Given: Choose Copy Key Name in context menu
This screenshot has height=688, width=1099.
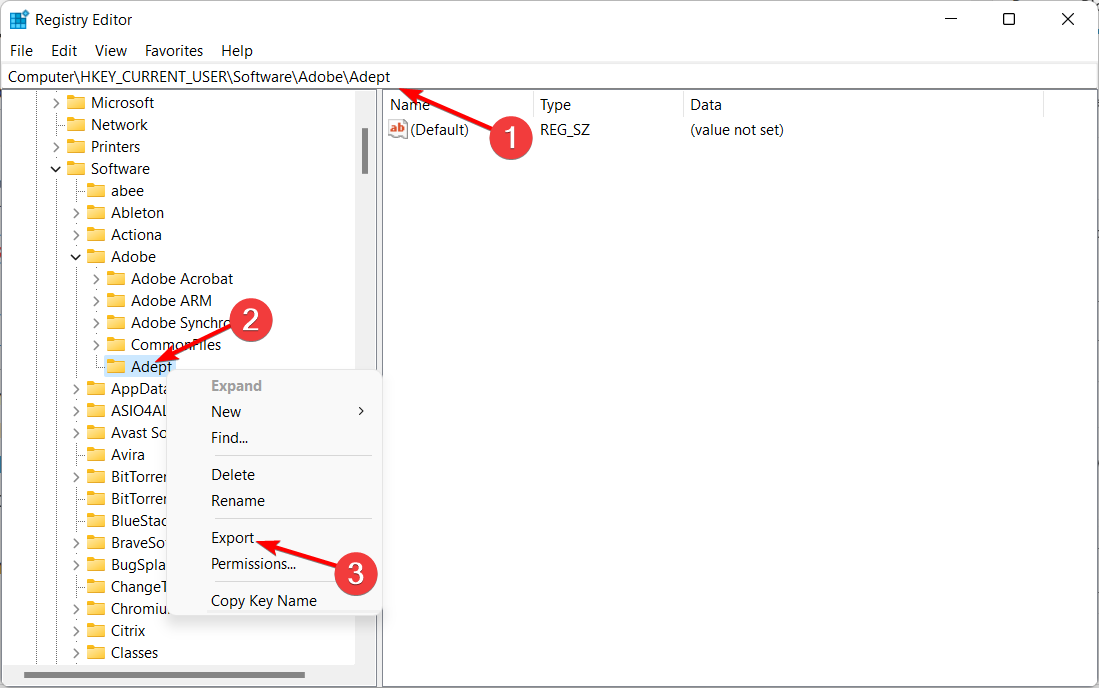Looking at the screenshot, I should (274, 601).
